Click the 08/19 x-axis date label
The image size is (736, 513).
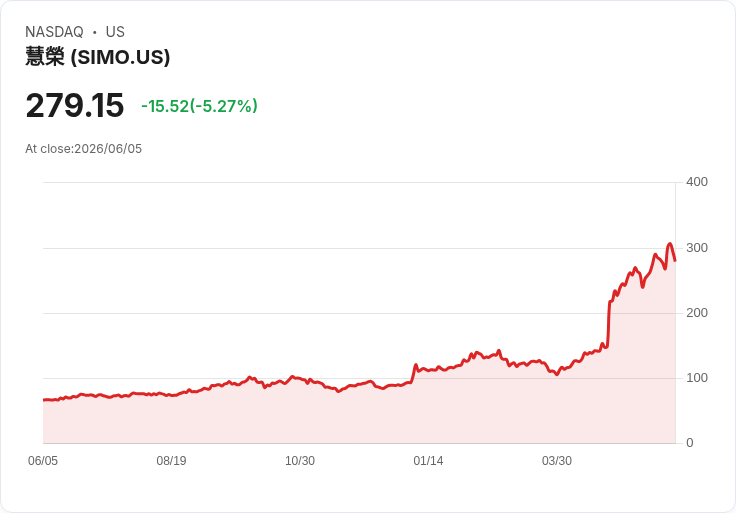[171, 460]
